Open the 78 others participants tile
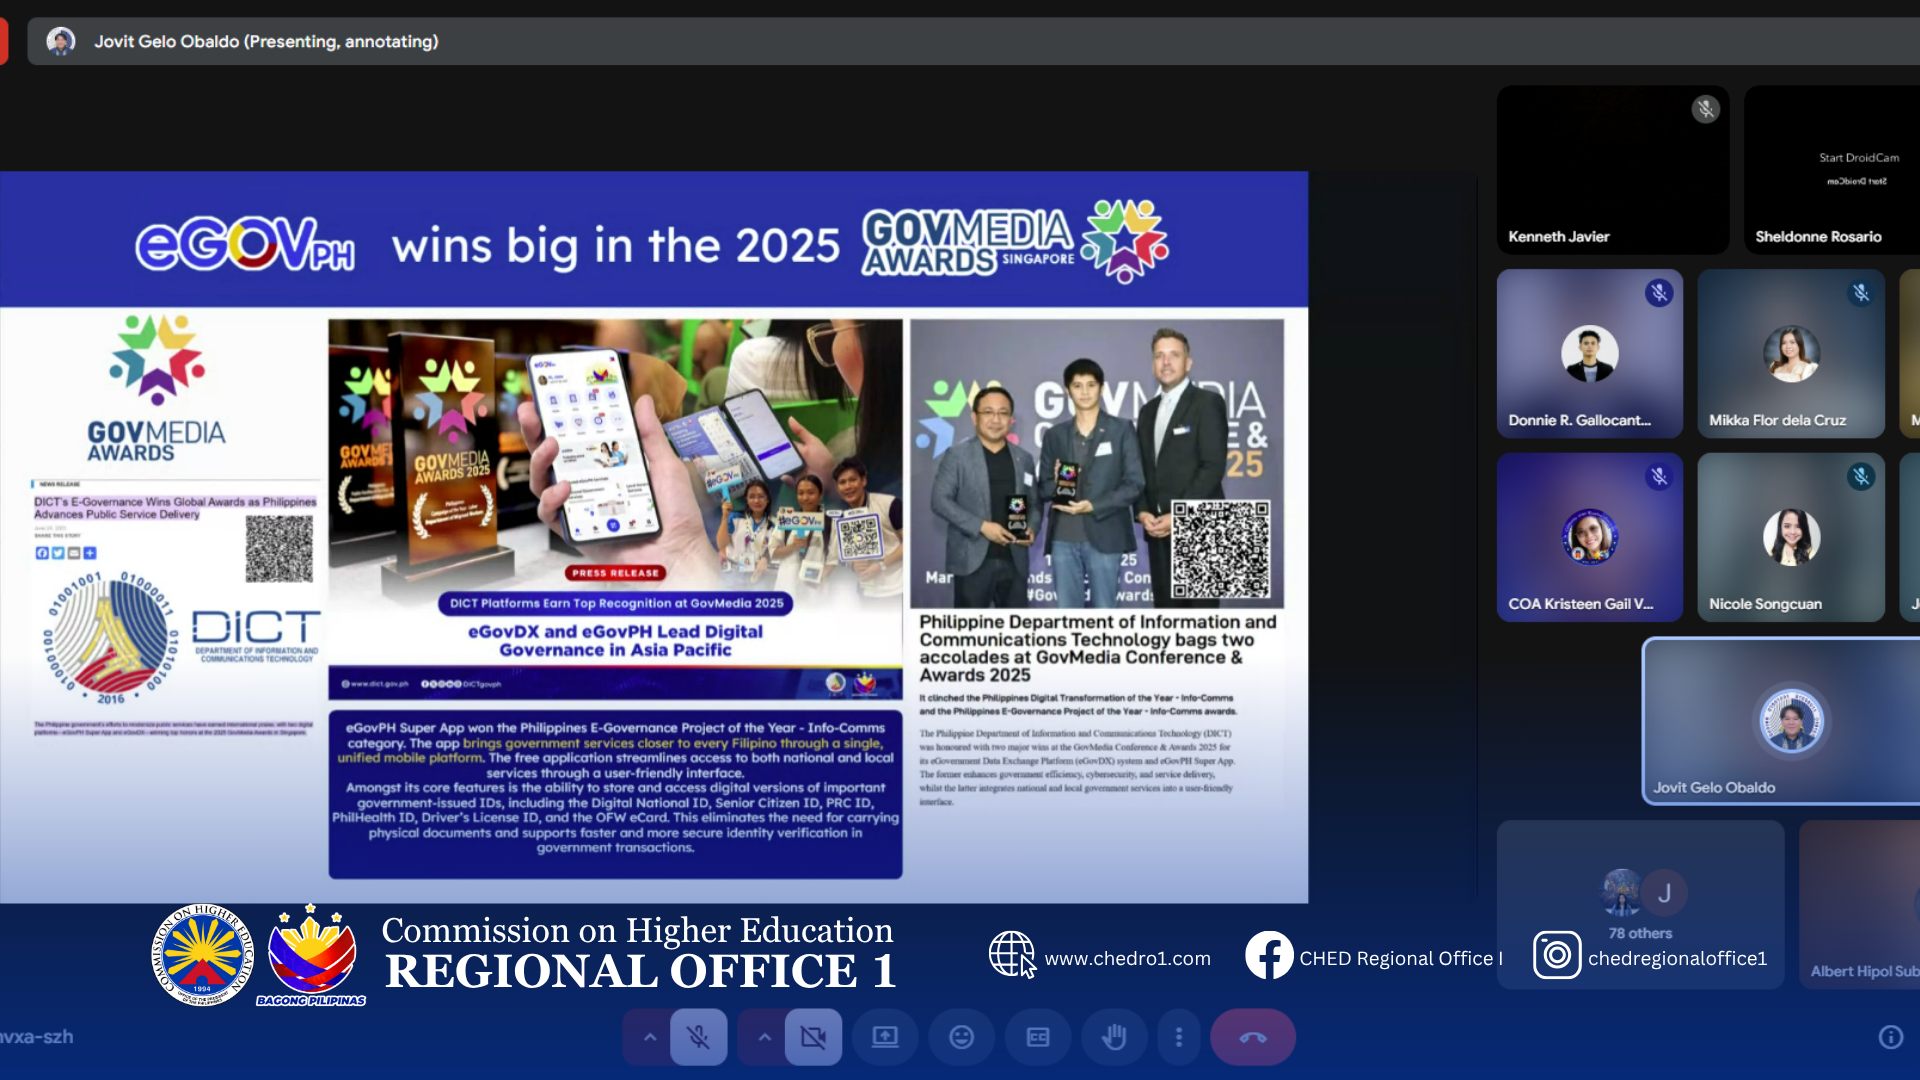The image size is (1920, 1080). click(1640, 905)
